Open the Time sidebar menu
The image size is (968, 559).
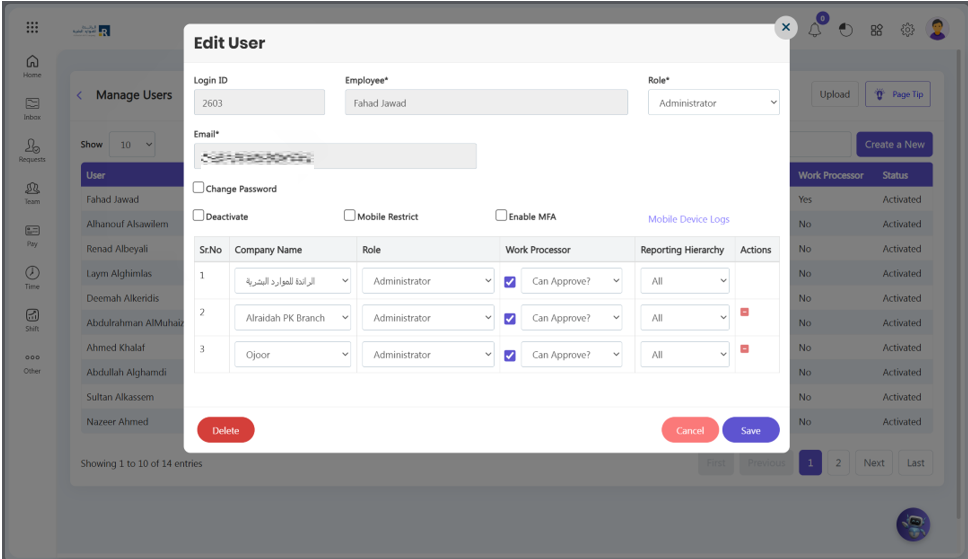click(32, 276)
